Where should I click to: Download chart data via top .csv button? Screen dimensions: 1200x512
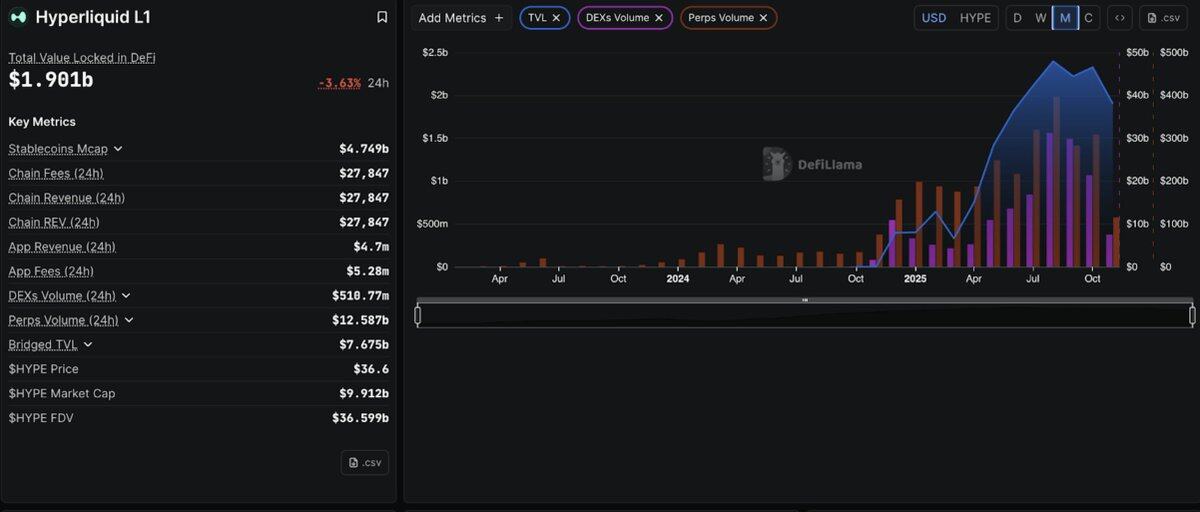point(1162,18)
